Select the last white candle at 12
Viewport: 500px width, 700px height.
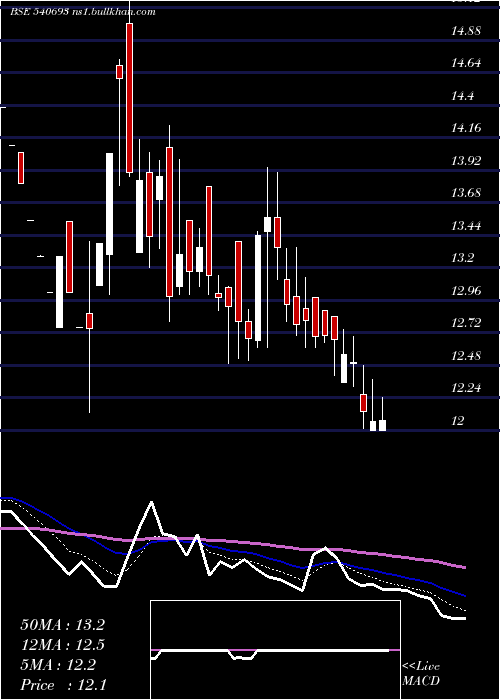click(x=383, y=425)
